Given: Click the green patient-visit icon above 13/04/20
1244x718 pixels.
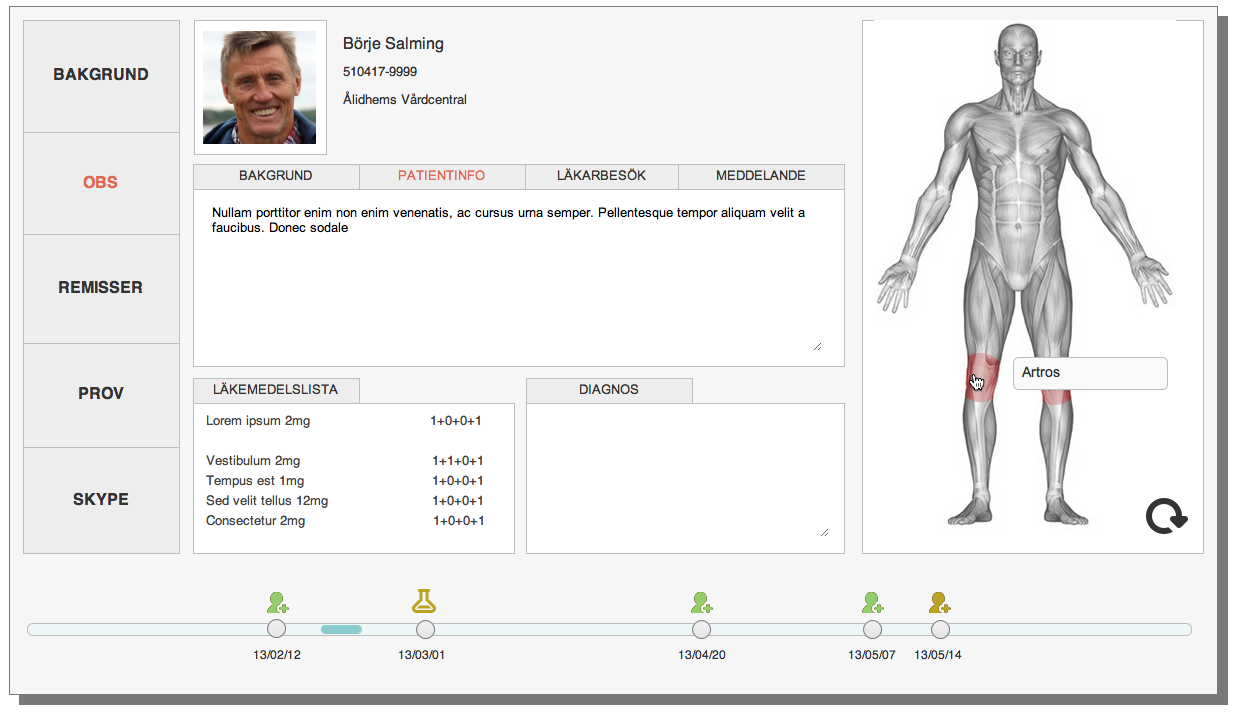Looking at the screenshot, I should click(x=702, y=603).
